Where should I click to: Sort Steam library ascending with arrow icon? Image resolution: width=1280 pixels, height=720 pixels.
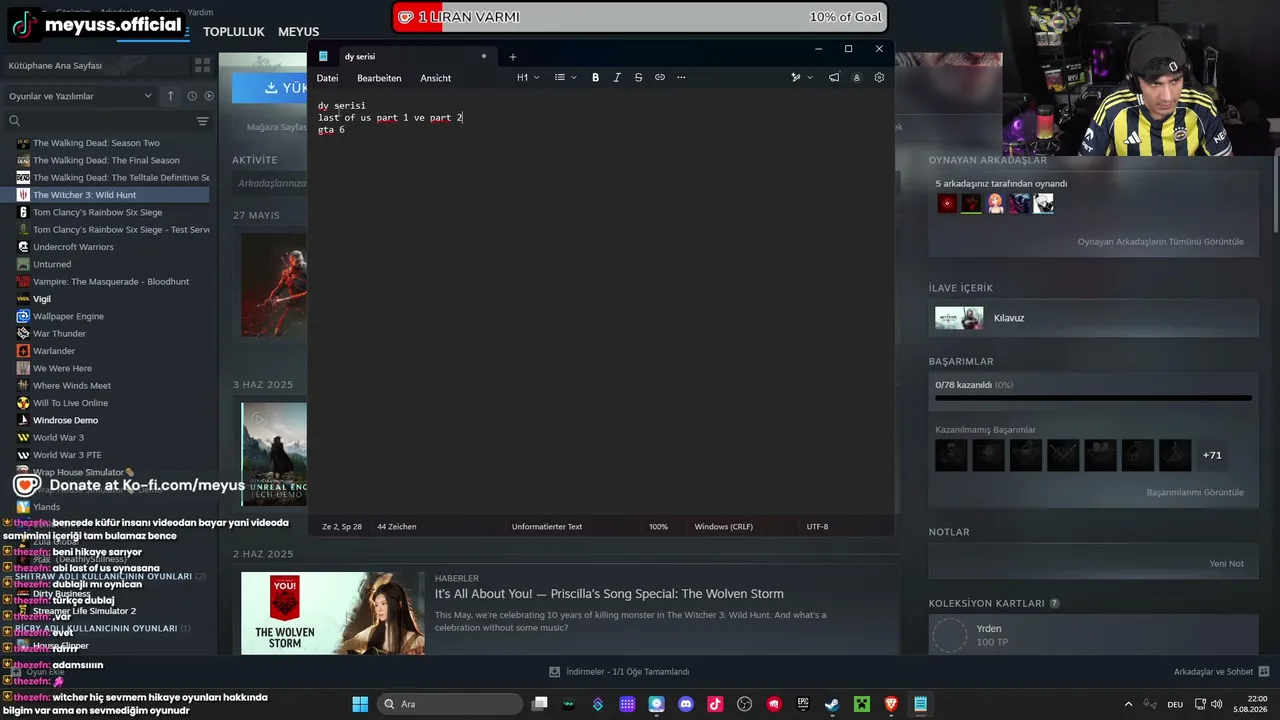[170, 96]
